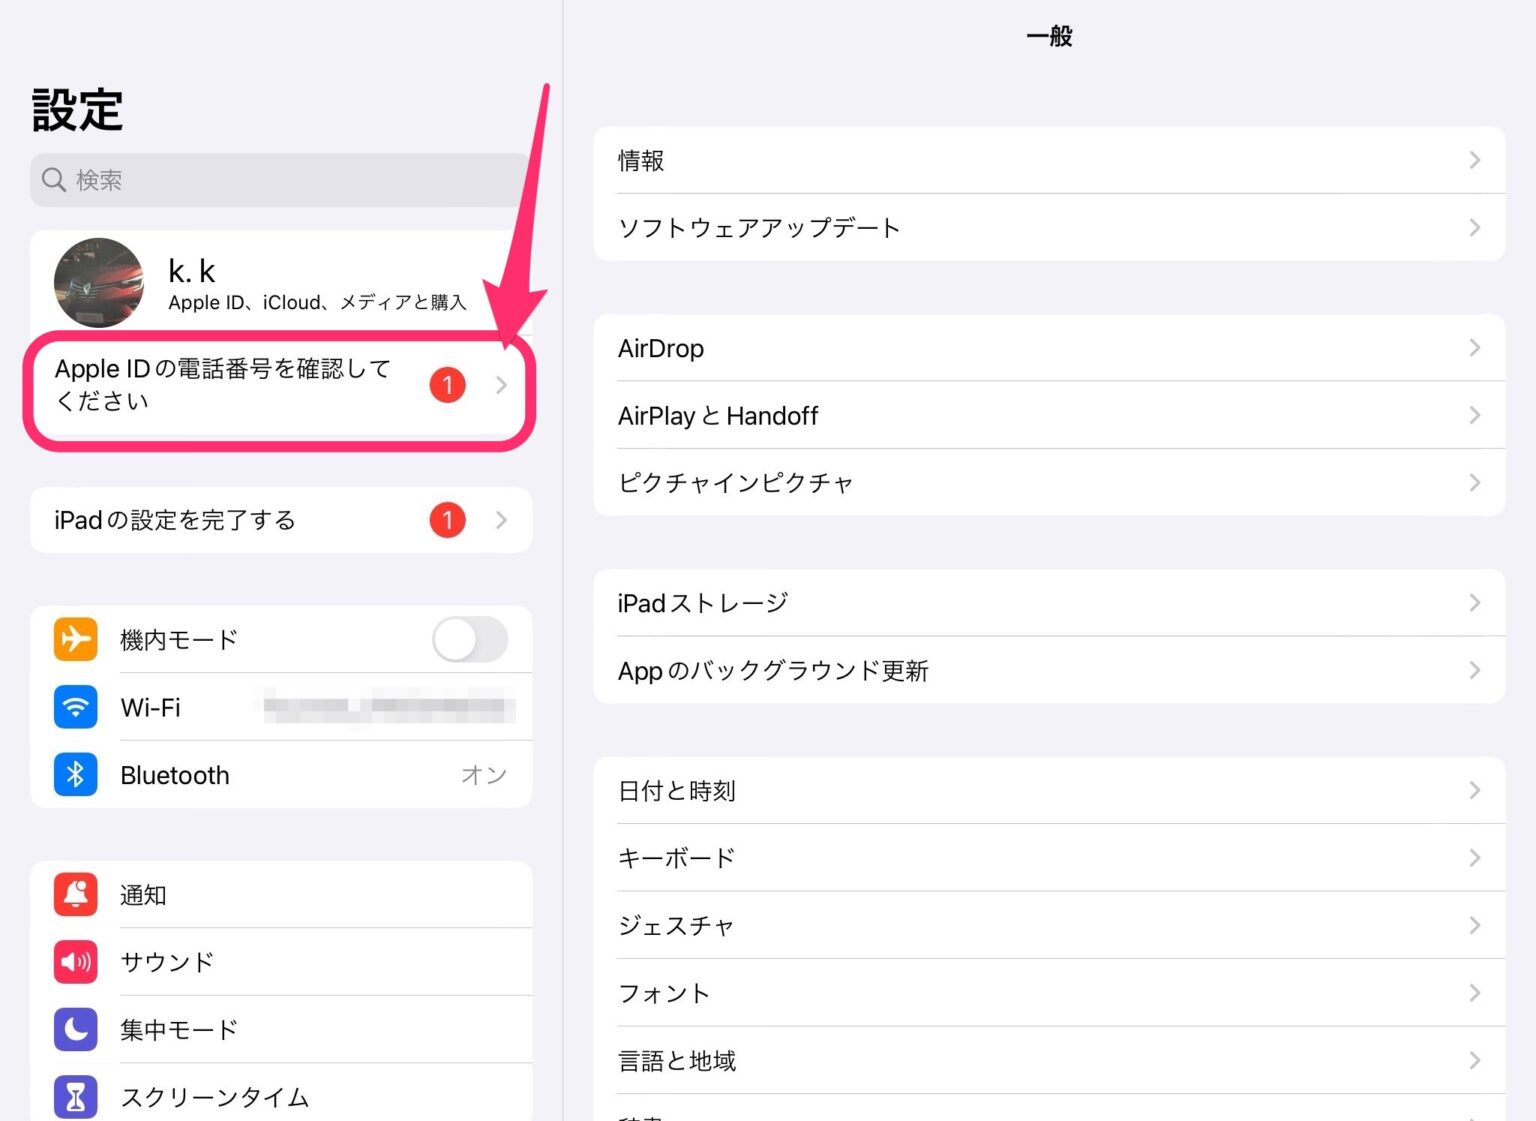
Task: Toggle Airplane Mode switch on
Action: click(470, 640)
